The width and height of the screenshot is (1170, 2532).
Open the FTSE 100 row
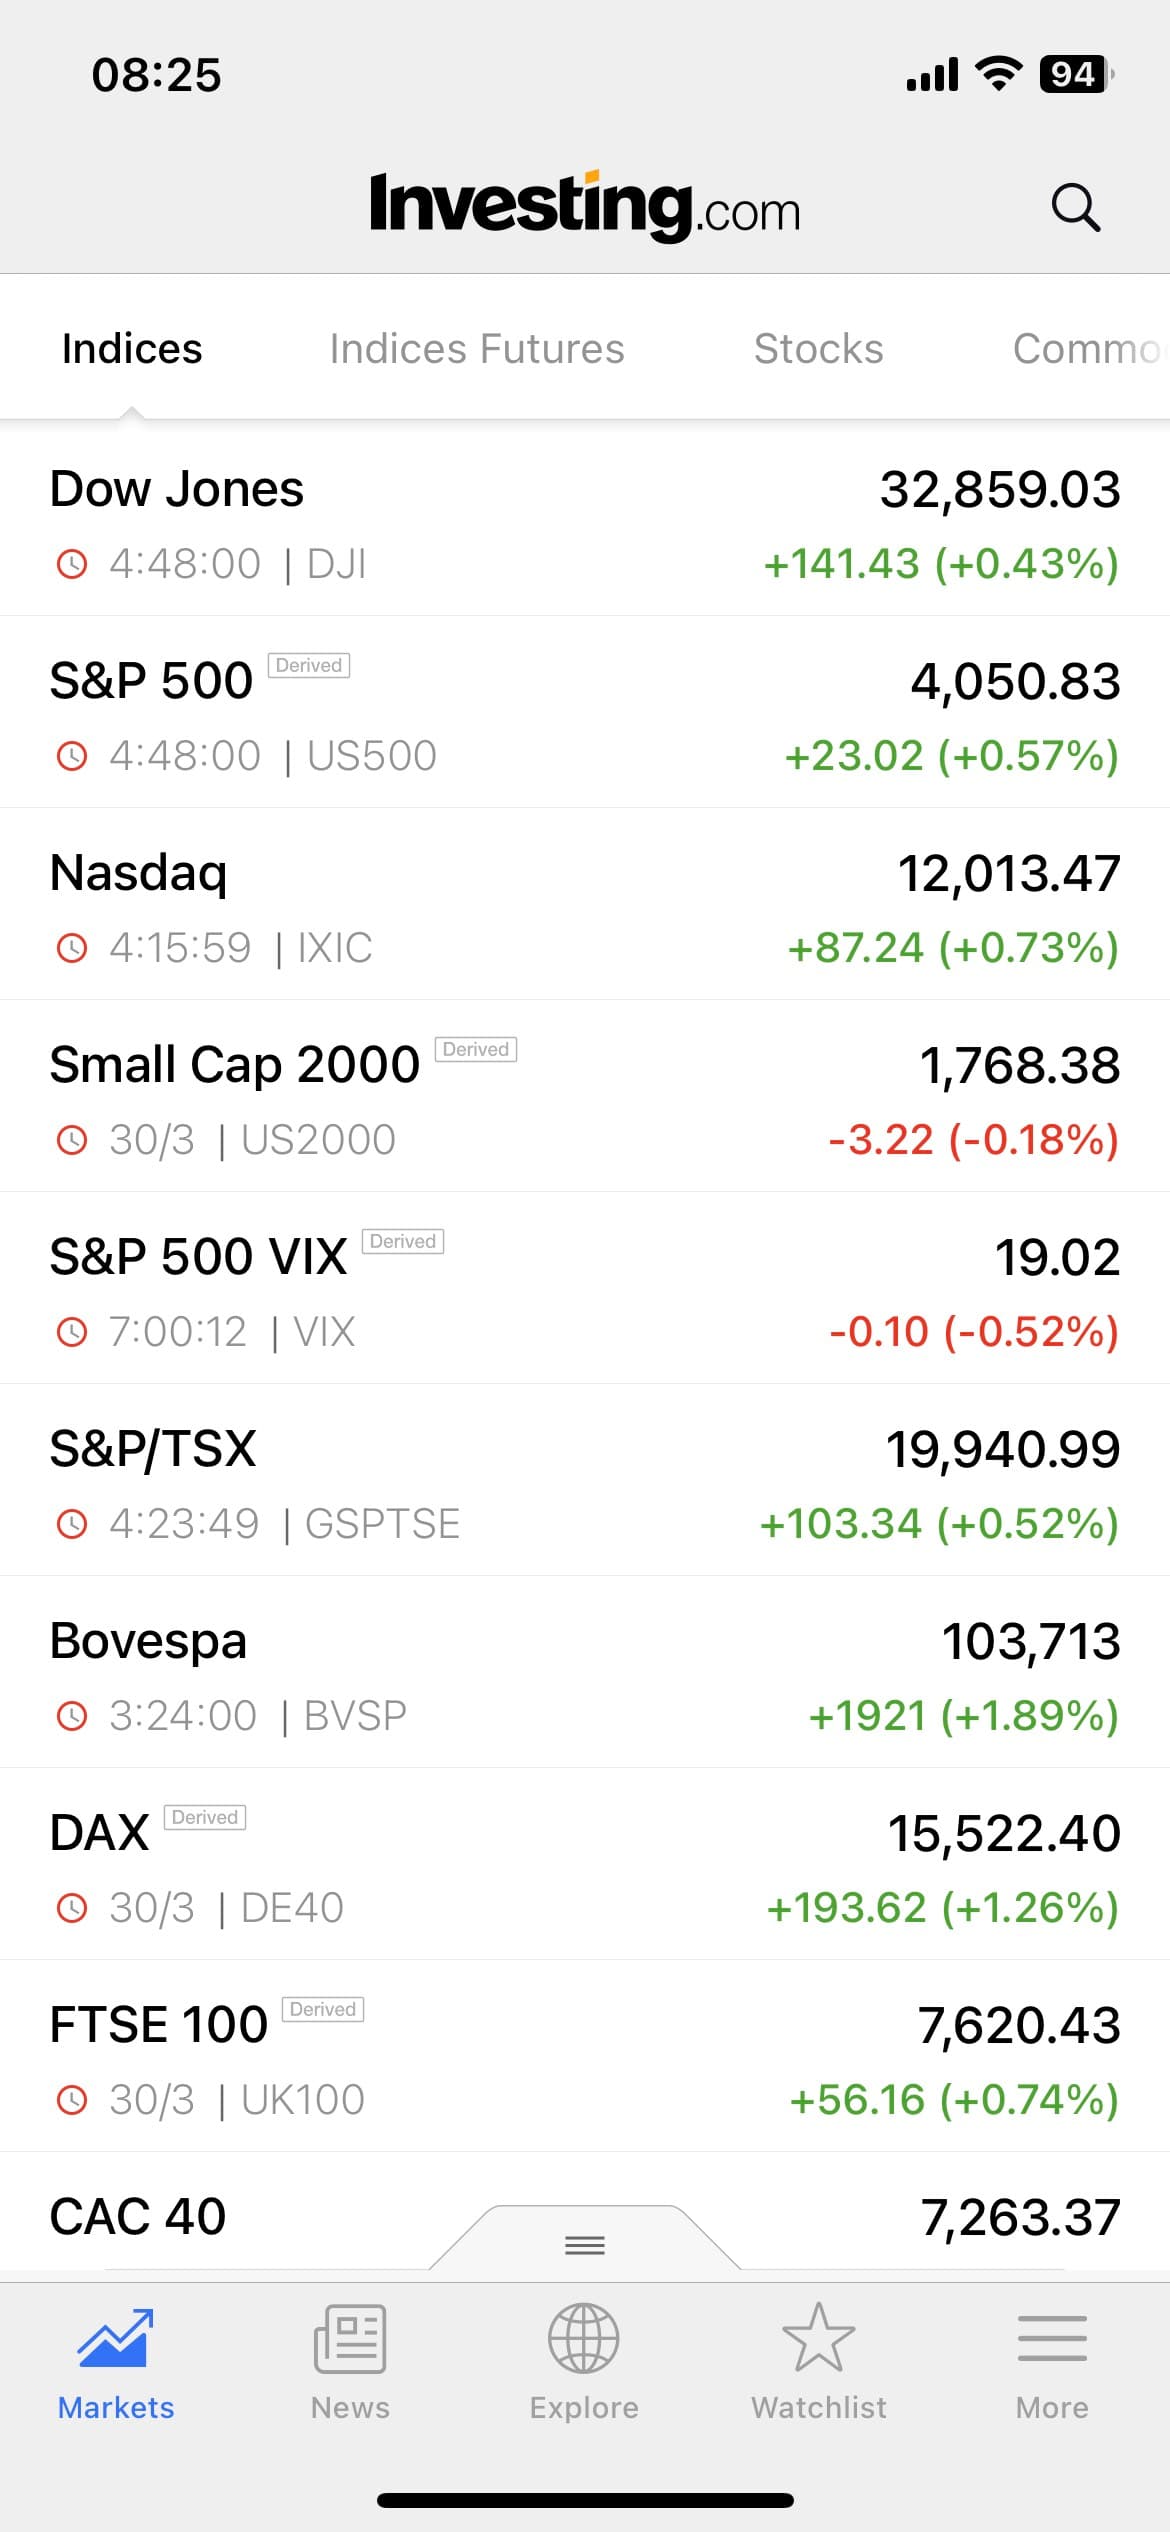pos(585,2057)
